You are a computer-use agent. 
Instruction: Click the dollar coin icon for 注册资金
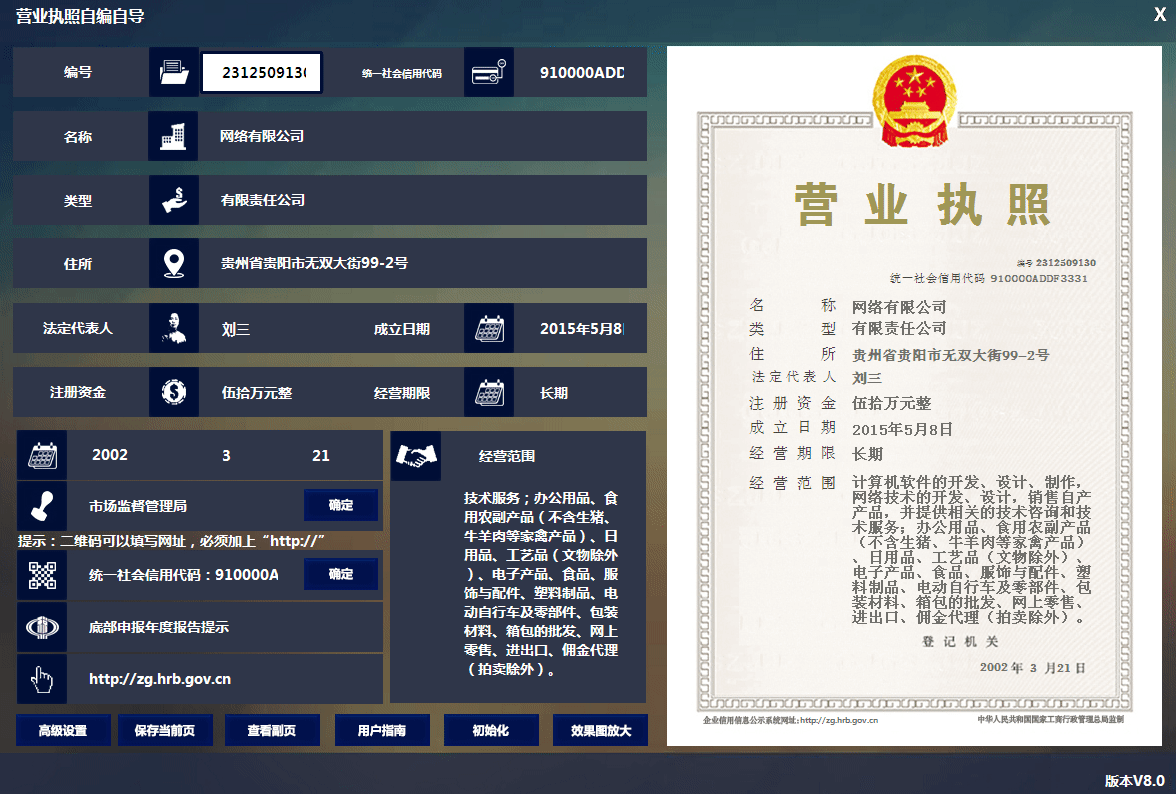click(x=172, y=391)
